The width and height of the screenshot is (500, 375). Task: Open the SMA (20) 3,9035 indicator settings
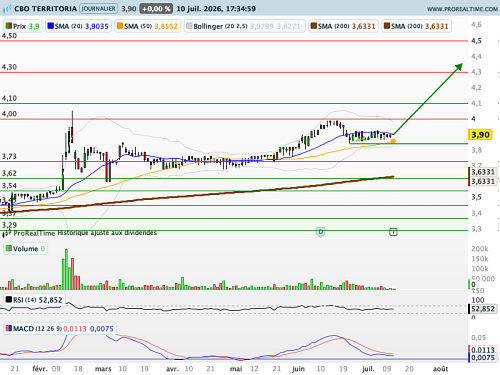(78, 26)
